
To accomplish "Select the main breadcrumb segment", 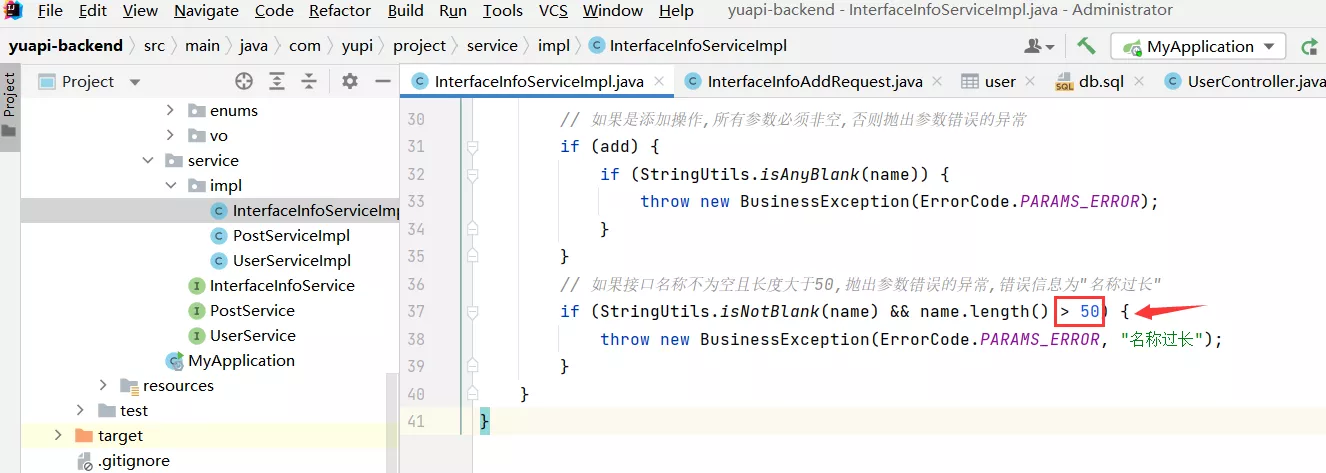I will pos(202,46).
